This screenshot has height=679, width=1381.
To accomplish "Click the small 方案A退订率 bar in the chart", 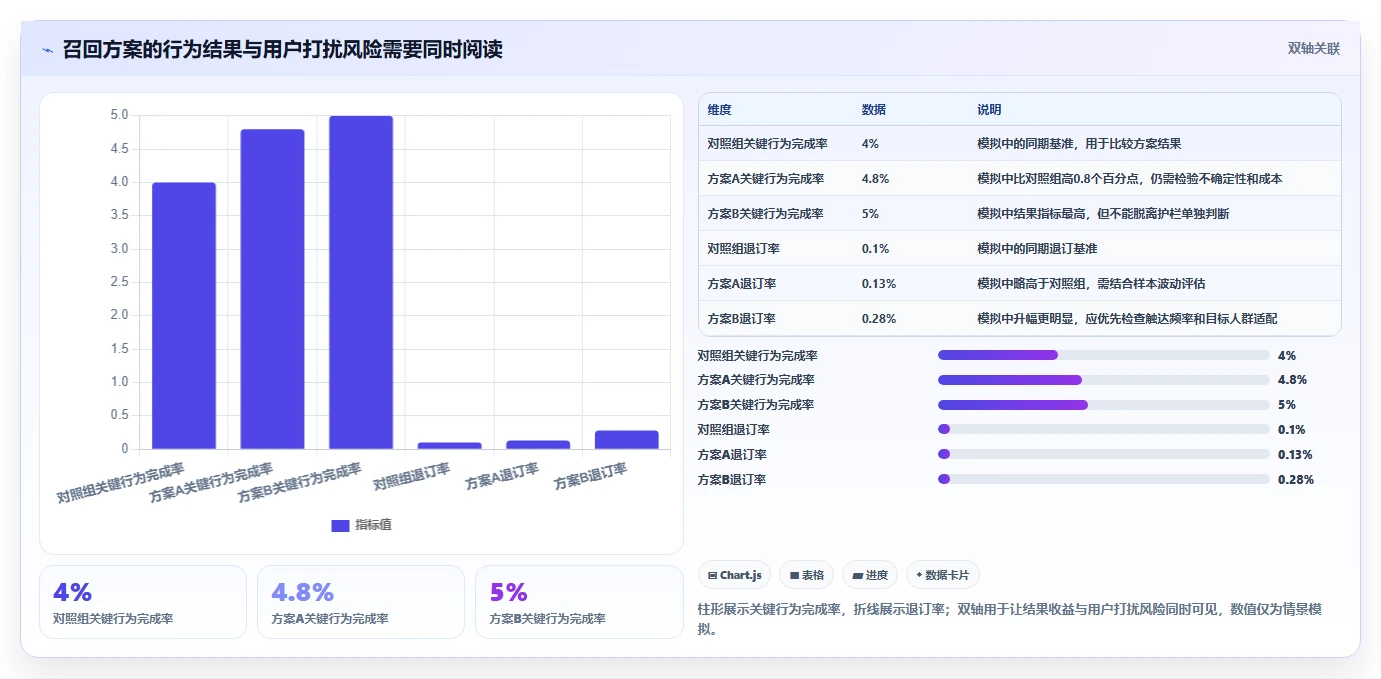I will 538,445.
